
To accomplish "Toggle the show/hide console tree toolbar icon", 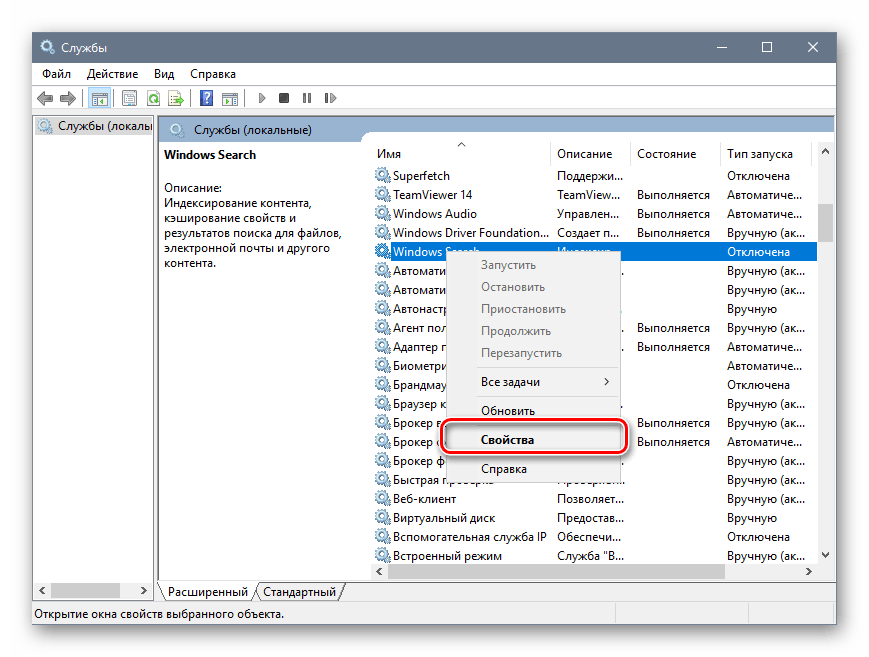I will pyautogui.click(x=100, y=99).
